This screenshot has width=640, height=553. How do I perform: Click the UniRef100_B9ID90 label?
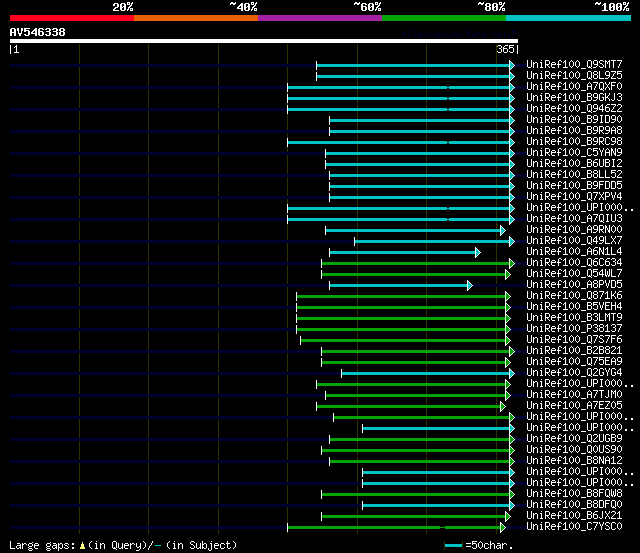pos(574,120)
